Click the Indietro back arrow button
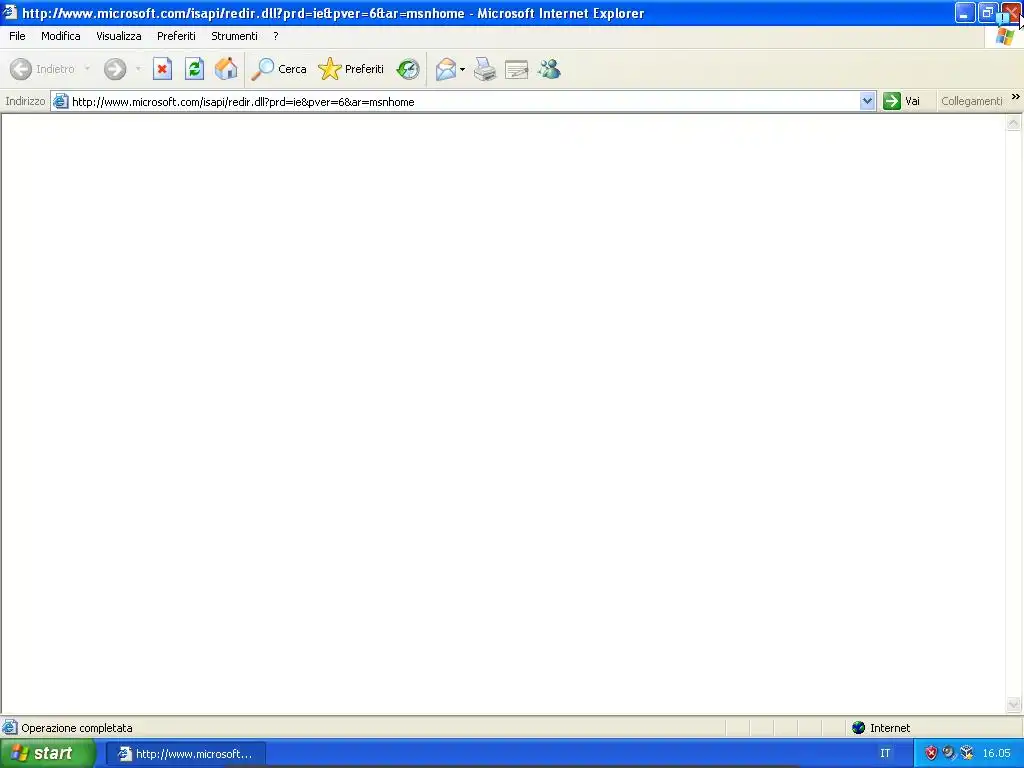1024x768 pixels. tap(21, 69)
